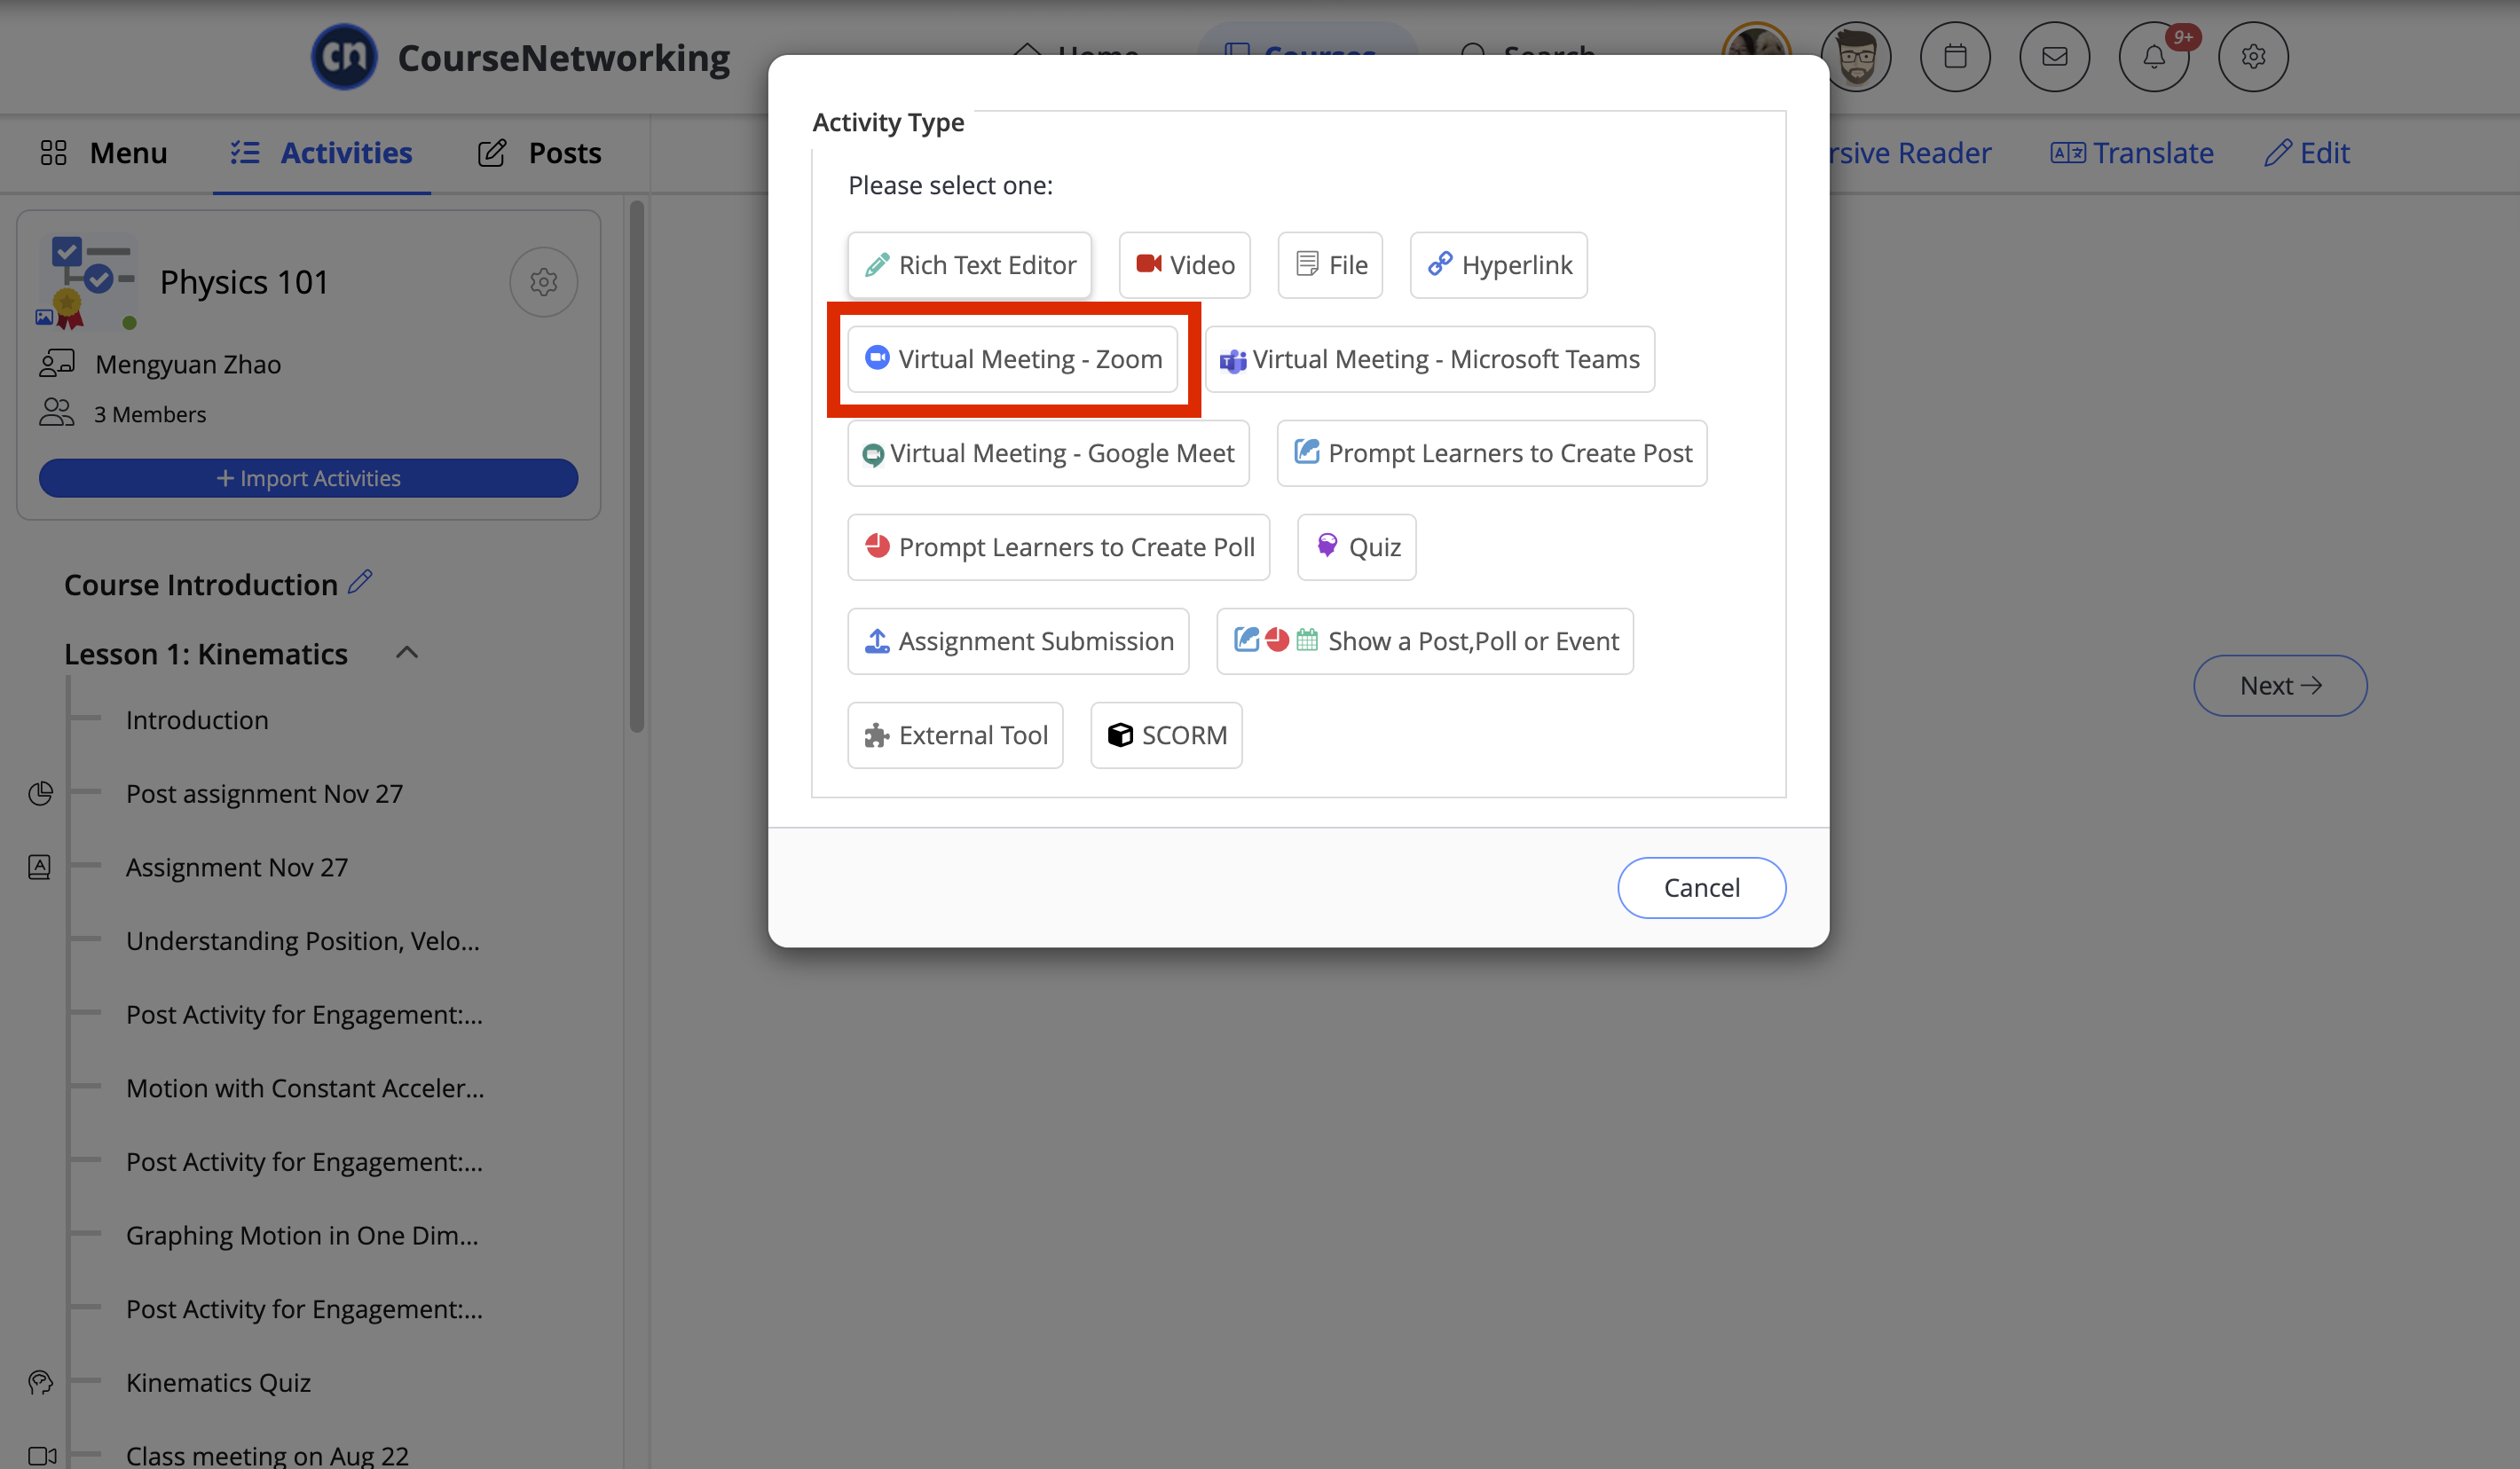Screen dimensions: 2520x1469
Task: Open Class meeting on Aug 22
Action: 267,1455
